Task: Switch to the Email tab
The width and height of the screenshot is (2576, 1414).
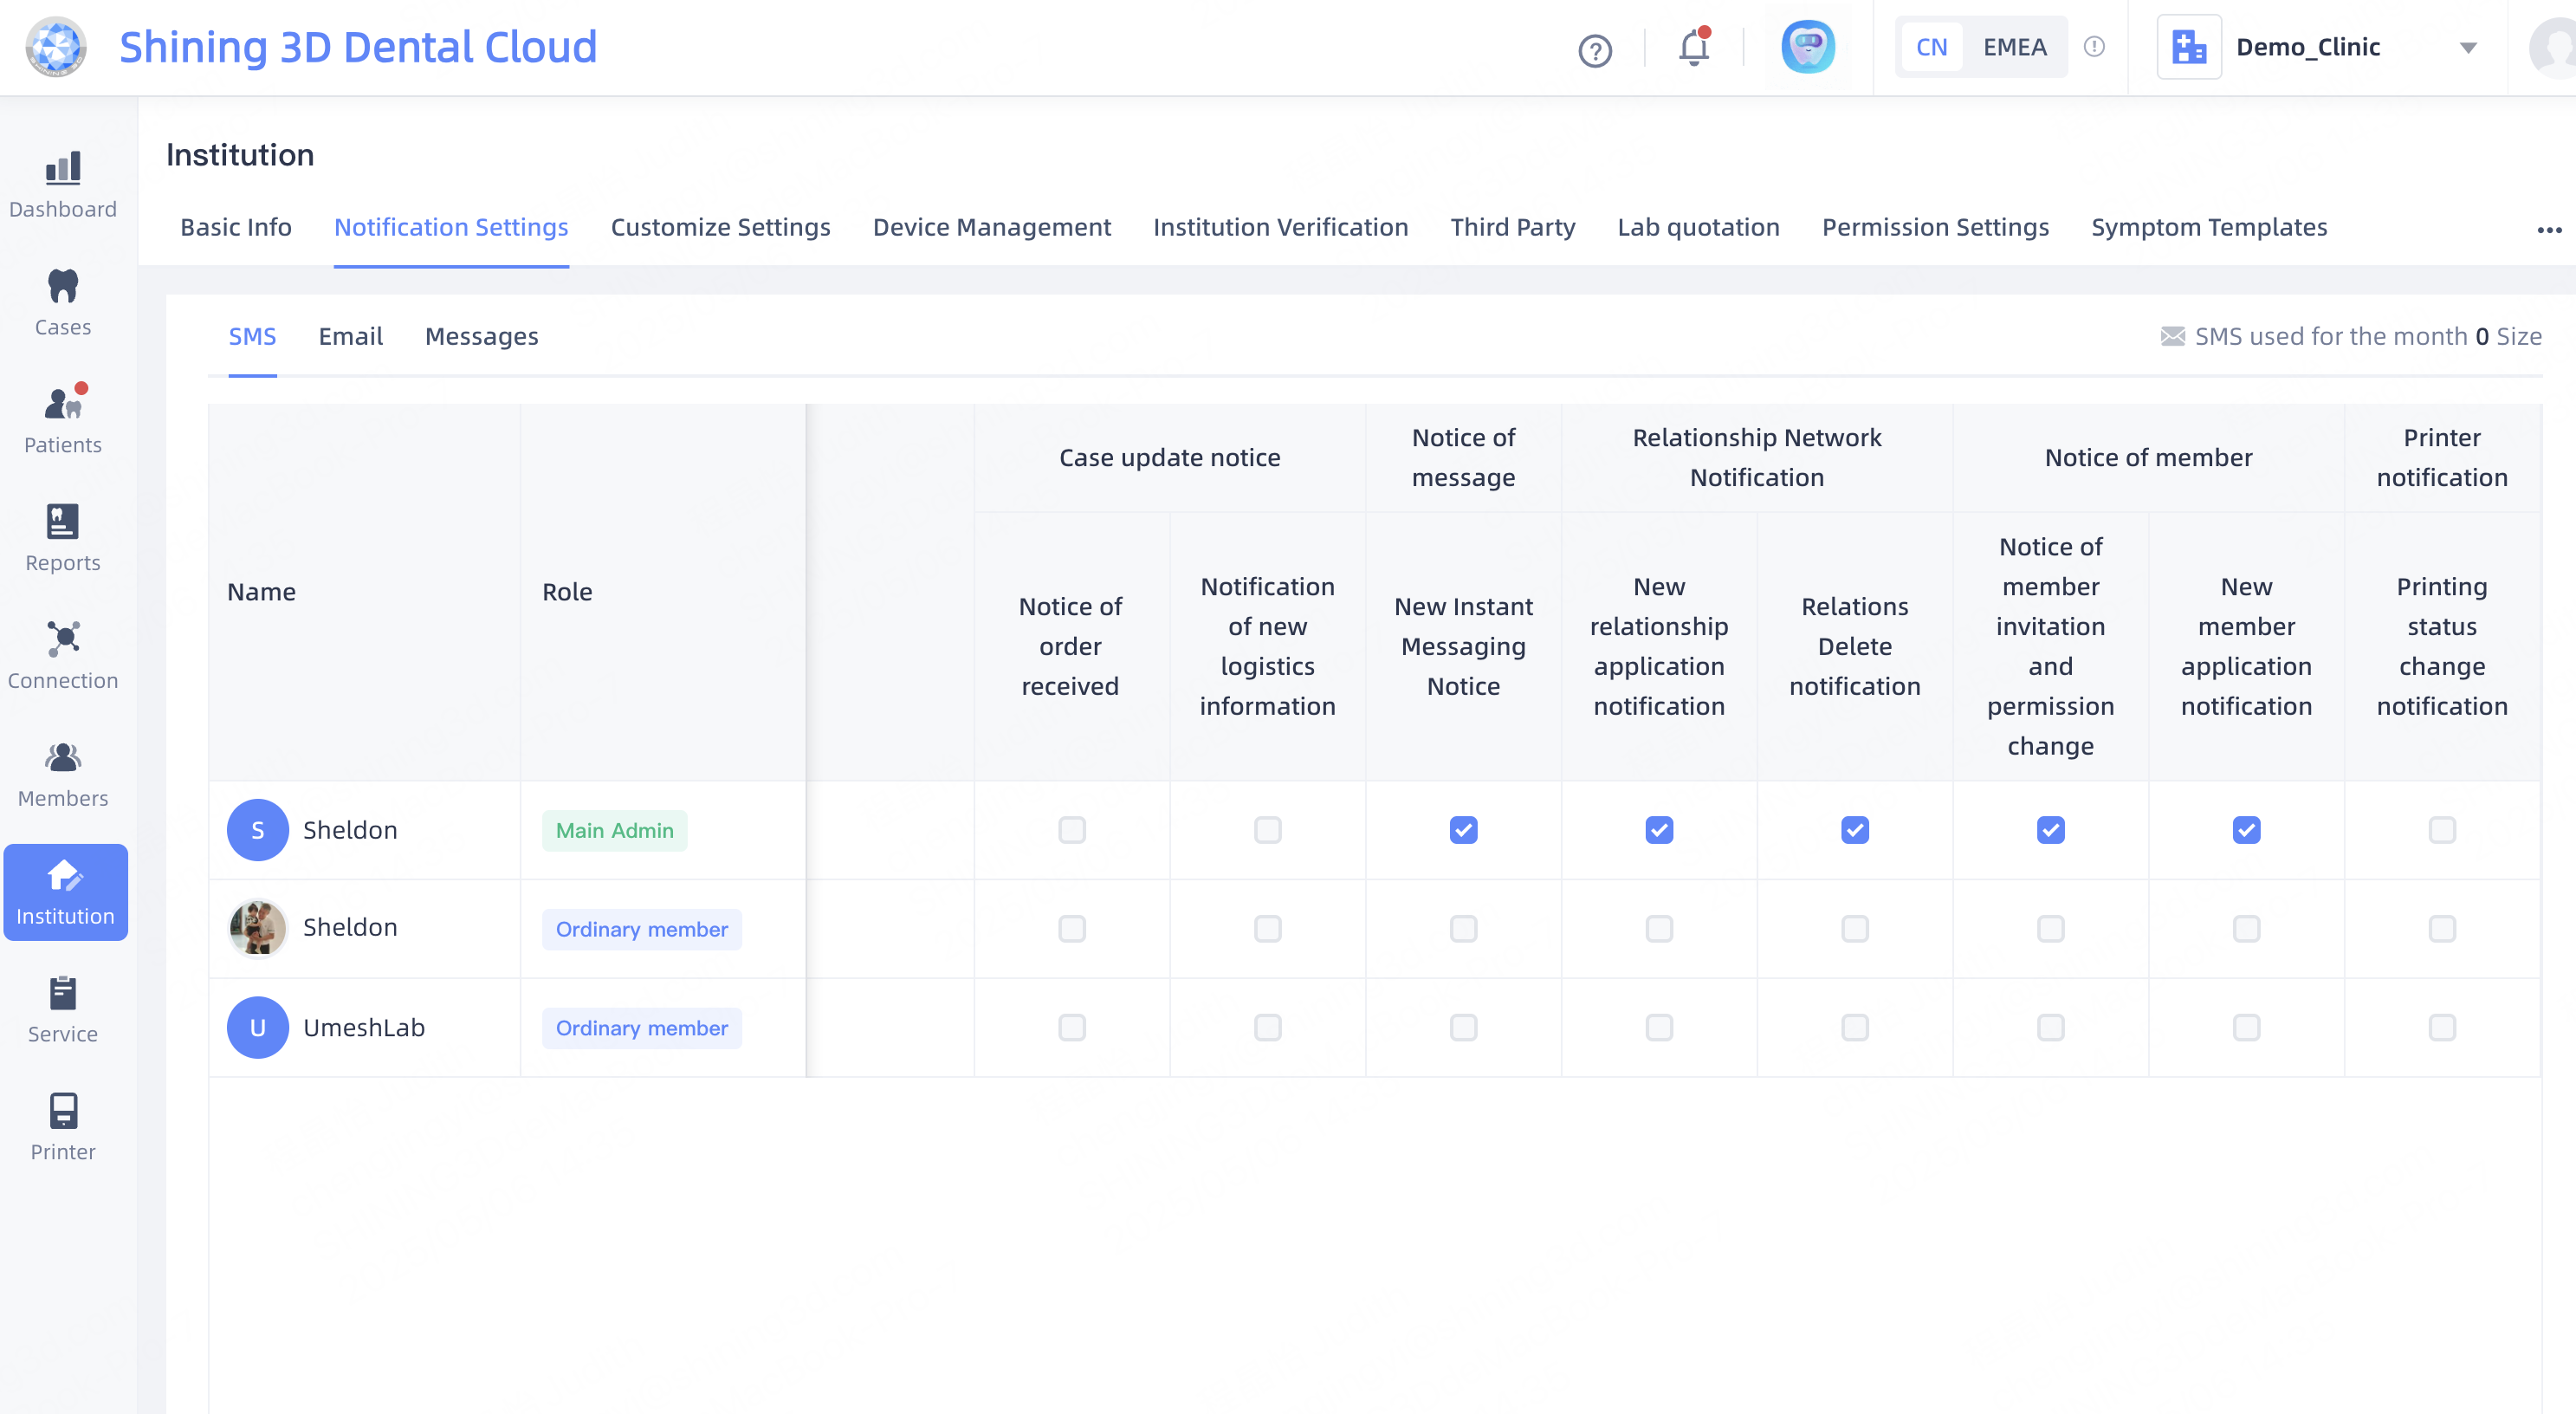Action: tap(350, 337)
